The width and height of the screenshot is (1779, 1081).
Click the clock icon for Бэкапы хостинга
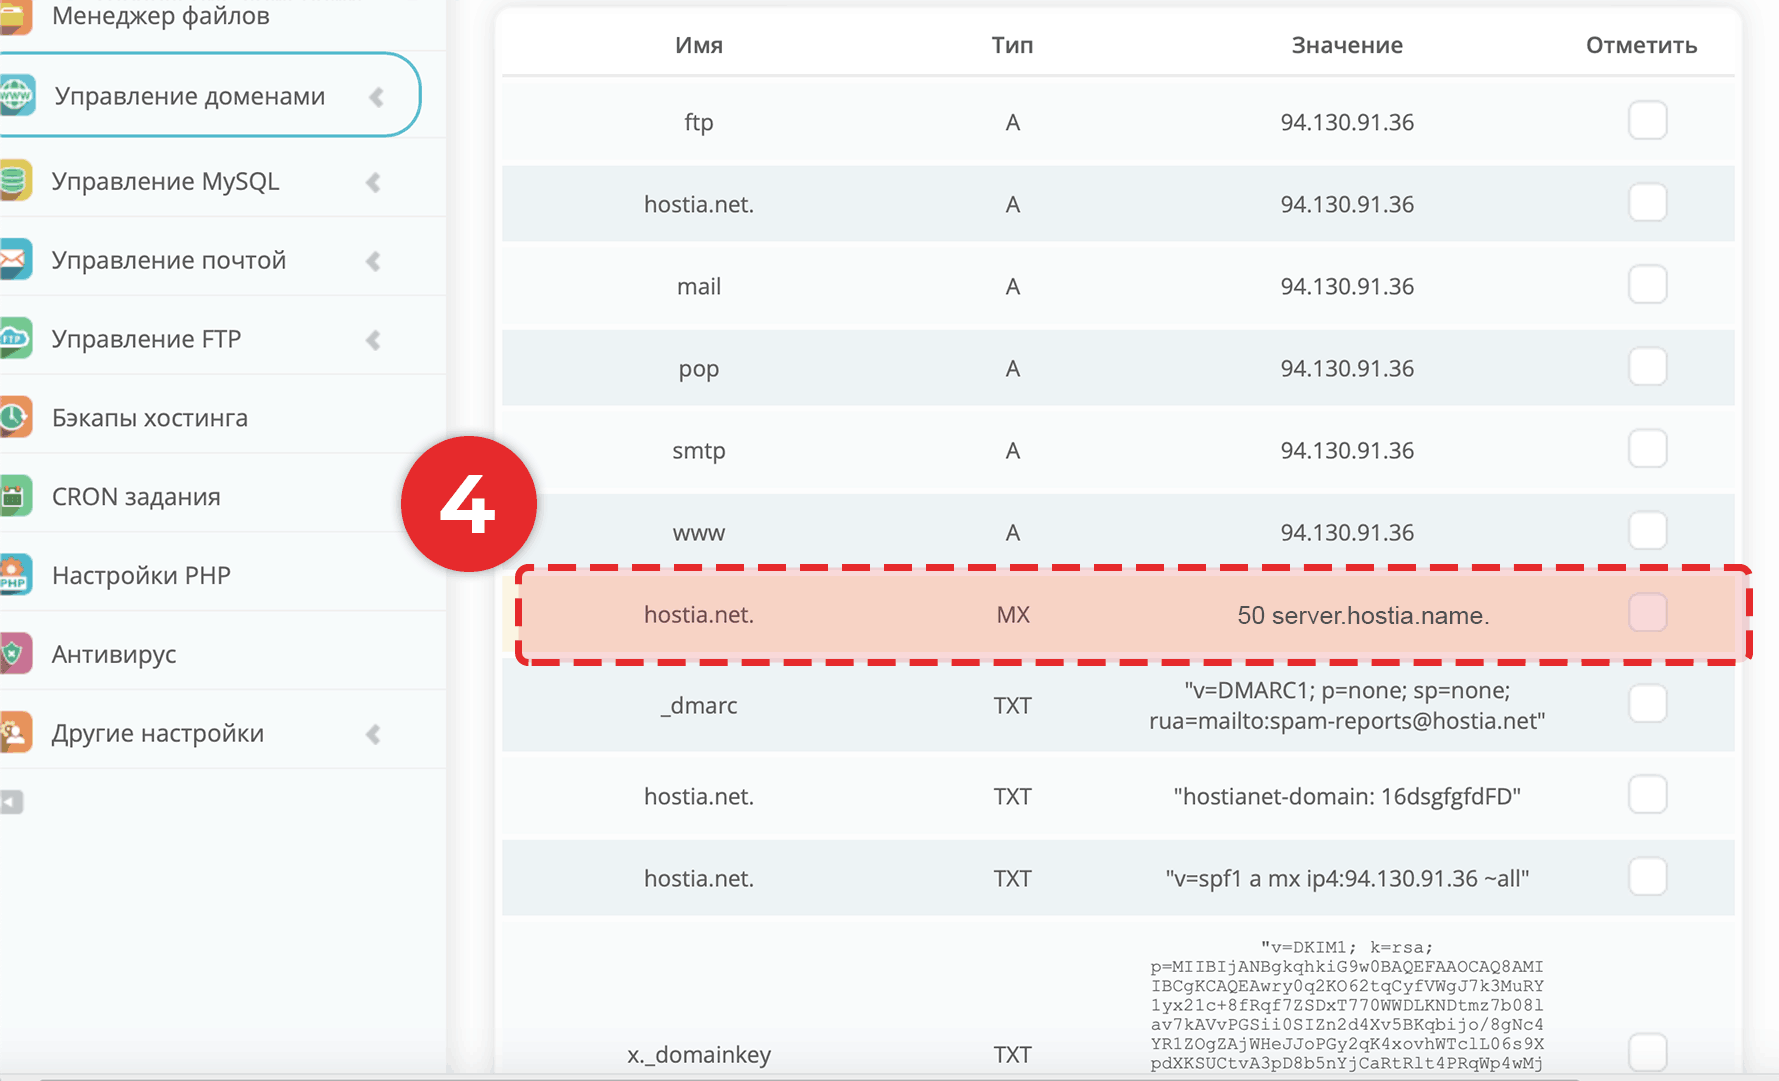coord(14,417)
